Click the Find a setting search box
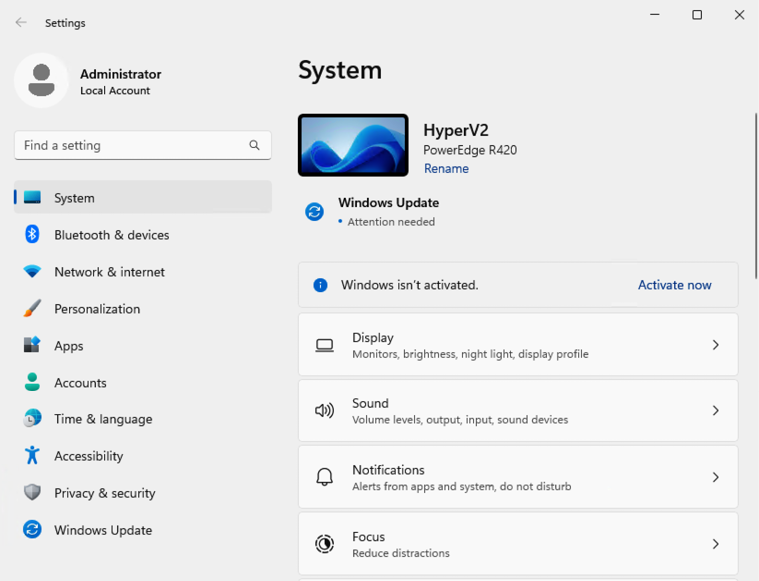 click(x=143, y=145)
